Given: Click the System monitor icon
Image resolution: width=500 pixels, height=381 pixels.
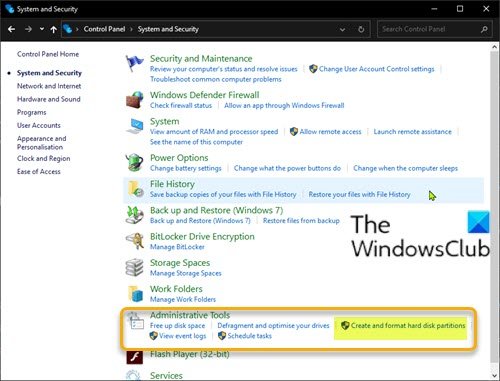Looking at the screenshot, I should (x=135, y=126).
